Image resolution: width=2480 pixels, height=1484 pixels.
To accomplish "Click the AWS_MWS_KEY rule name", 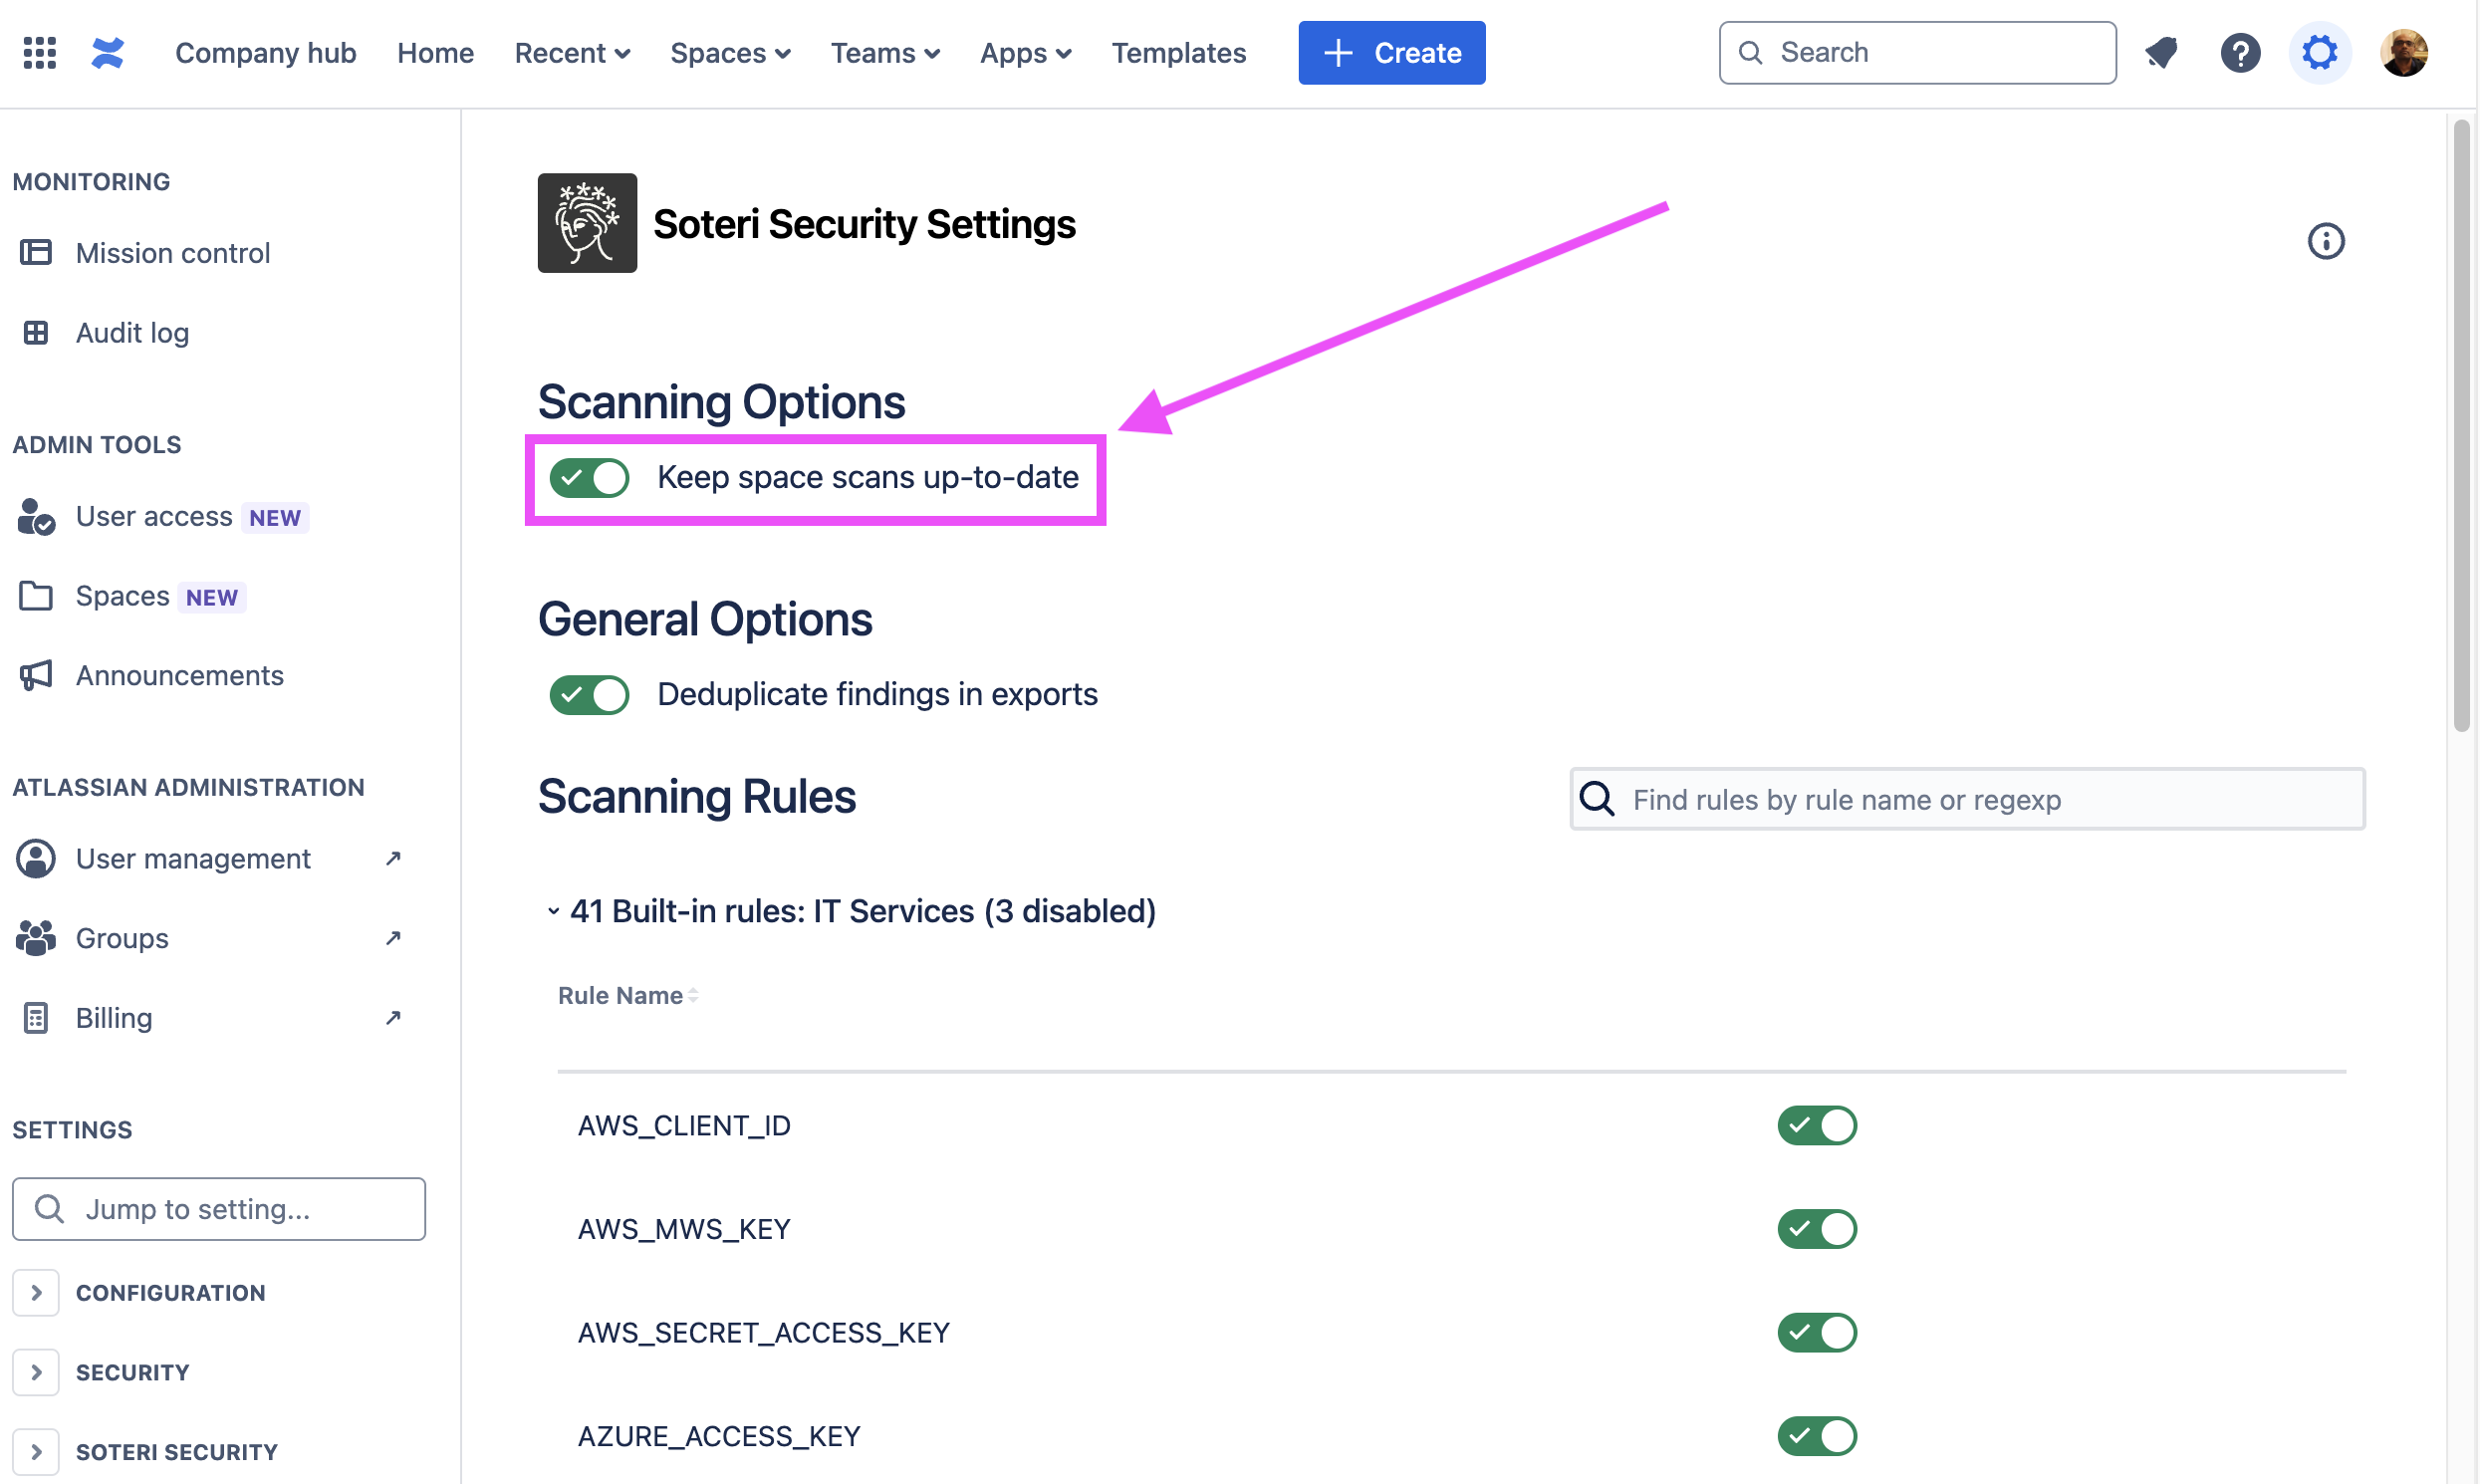I will 684,1229.
